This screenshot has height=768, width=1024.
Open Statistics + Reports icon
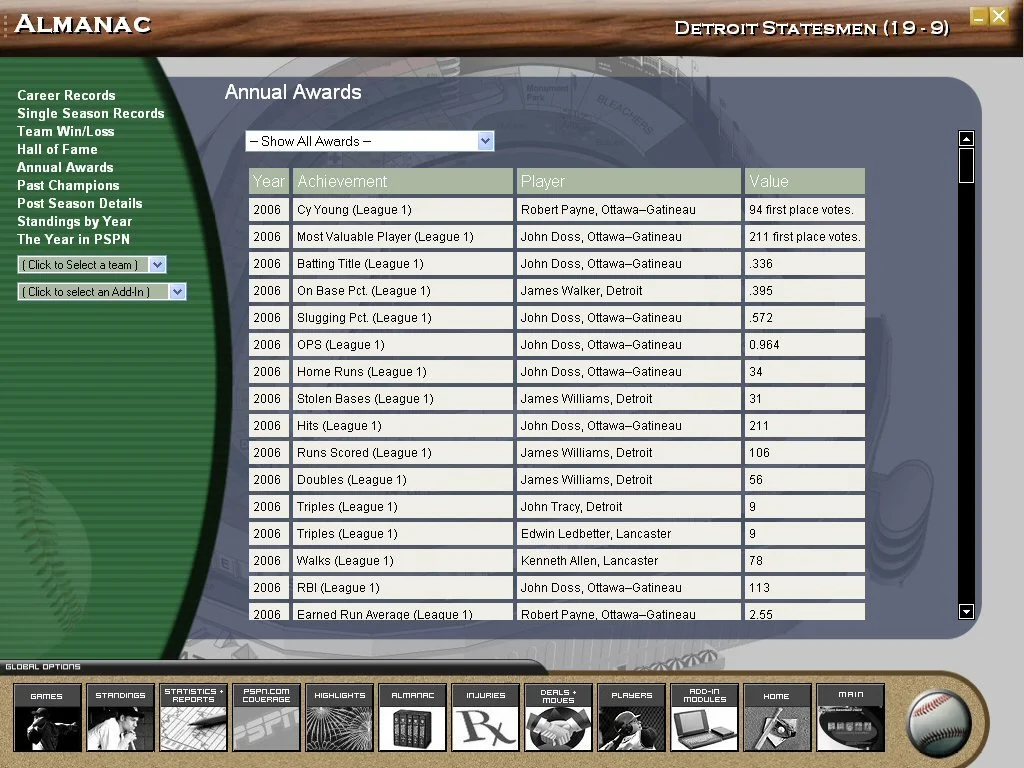193,718
